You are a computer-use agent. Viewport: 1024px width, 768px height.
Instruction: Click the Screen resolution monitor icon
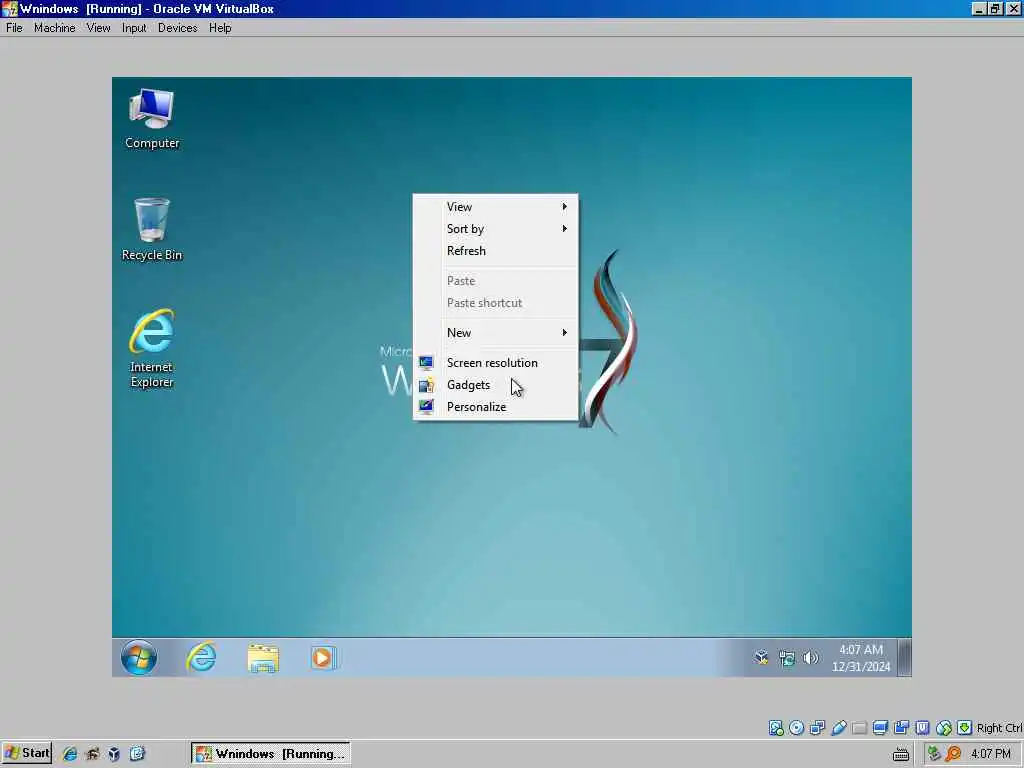pos(426,362)
